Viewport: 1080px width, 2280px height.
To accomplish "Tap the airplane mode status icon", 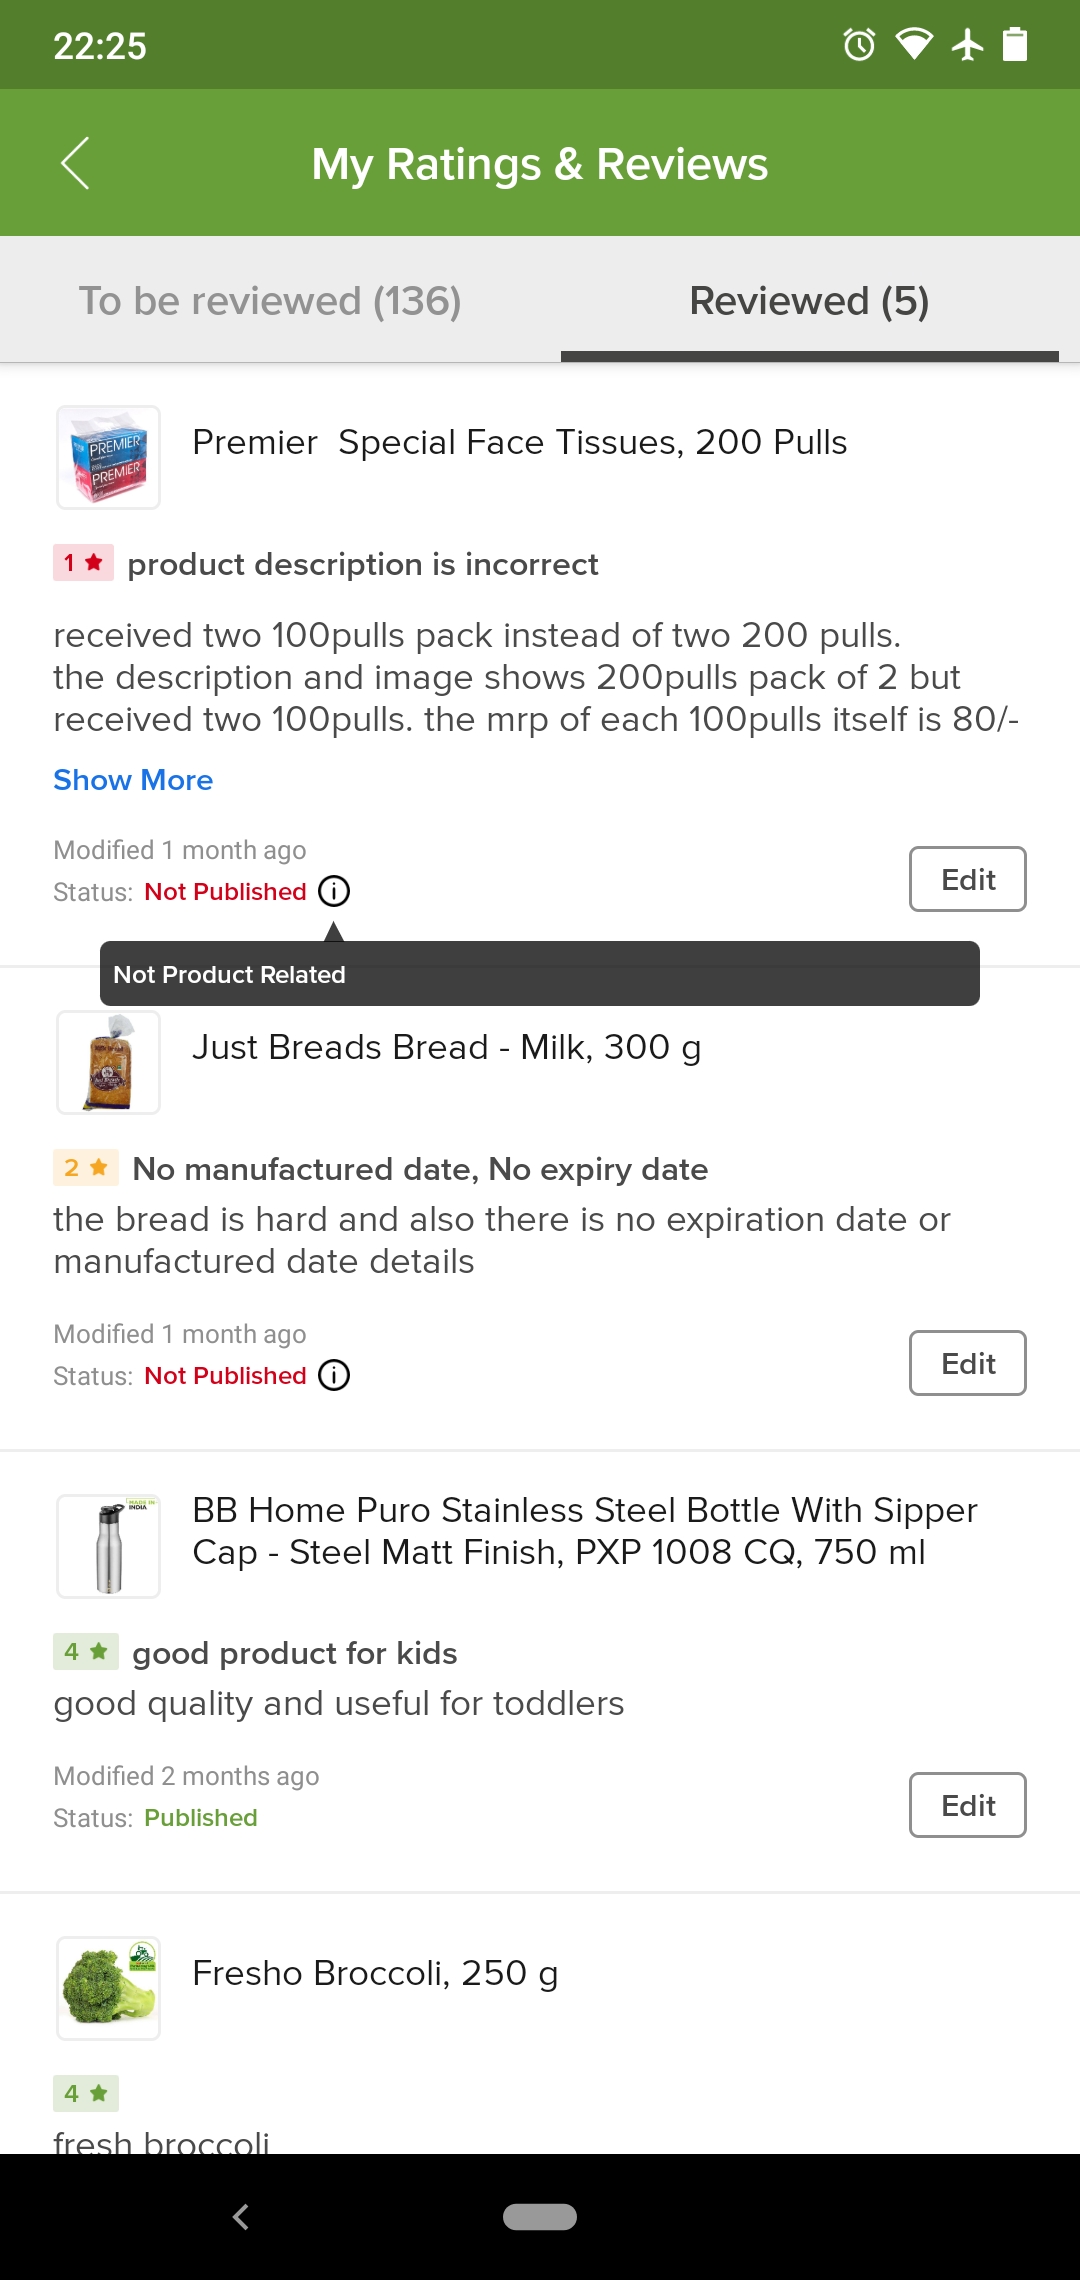I will pos(966,44).
